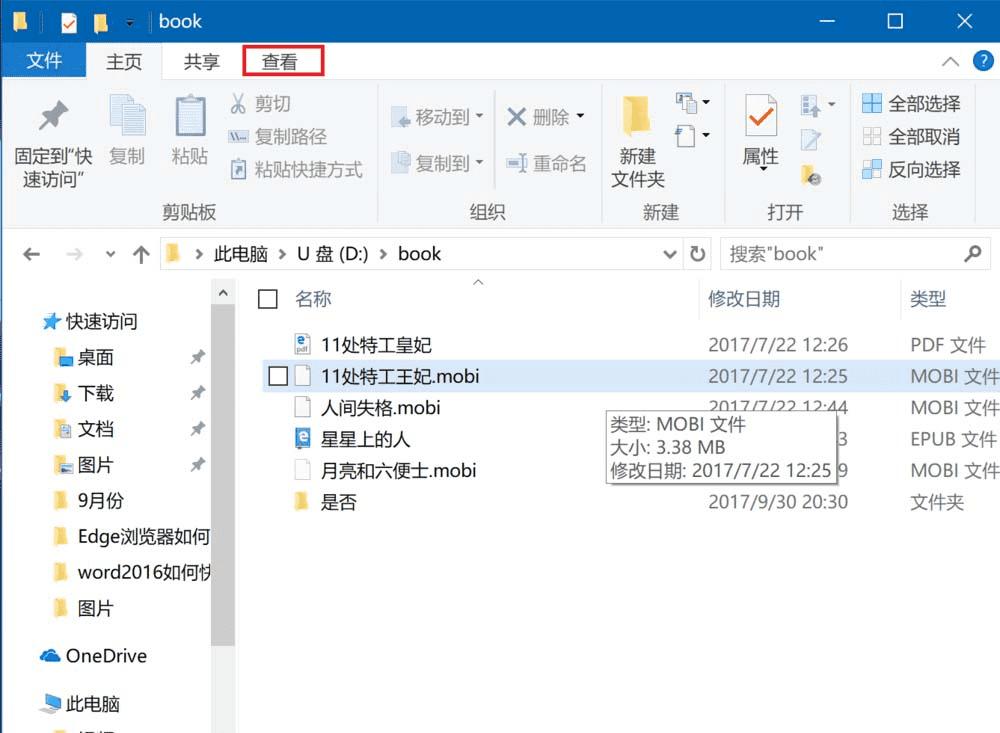Click the navigation pane scroll up arrow
Screen dimensions: 1000x733
pyautogui.click(x=223, y=293)
